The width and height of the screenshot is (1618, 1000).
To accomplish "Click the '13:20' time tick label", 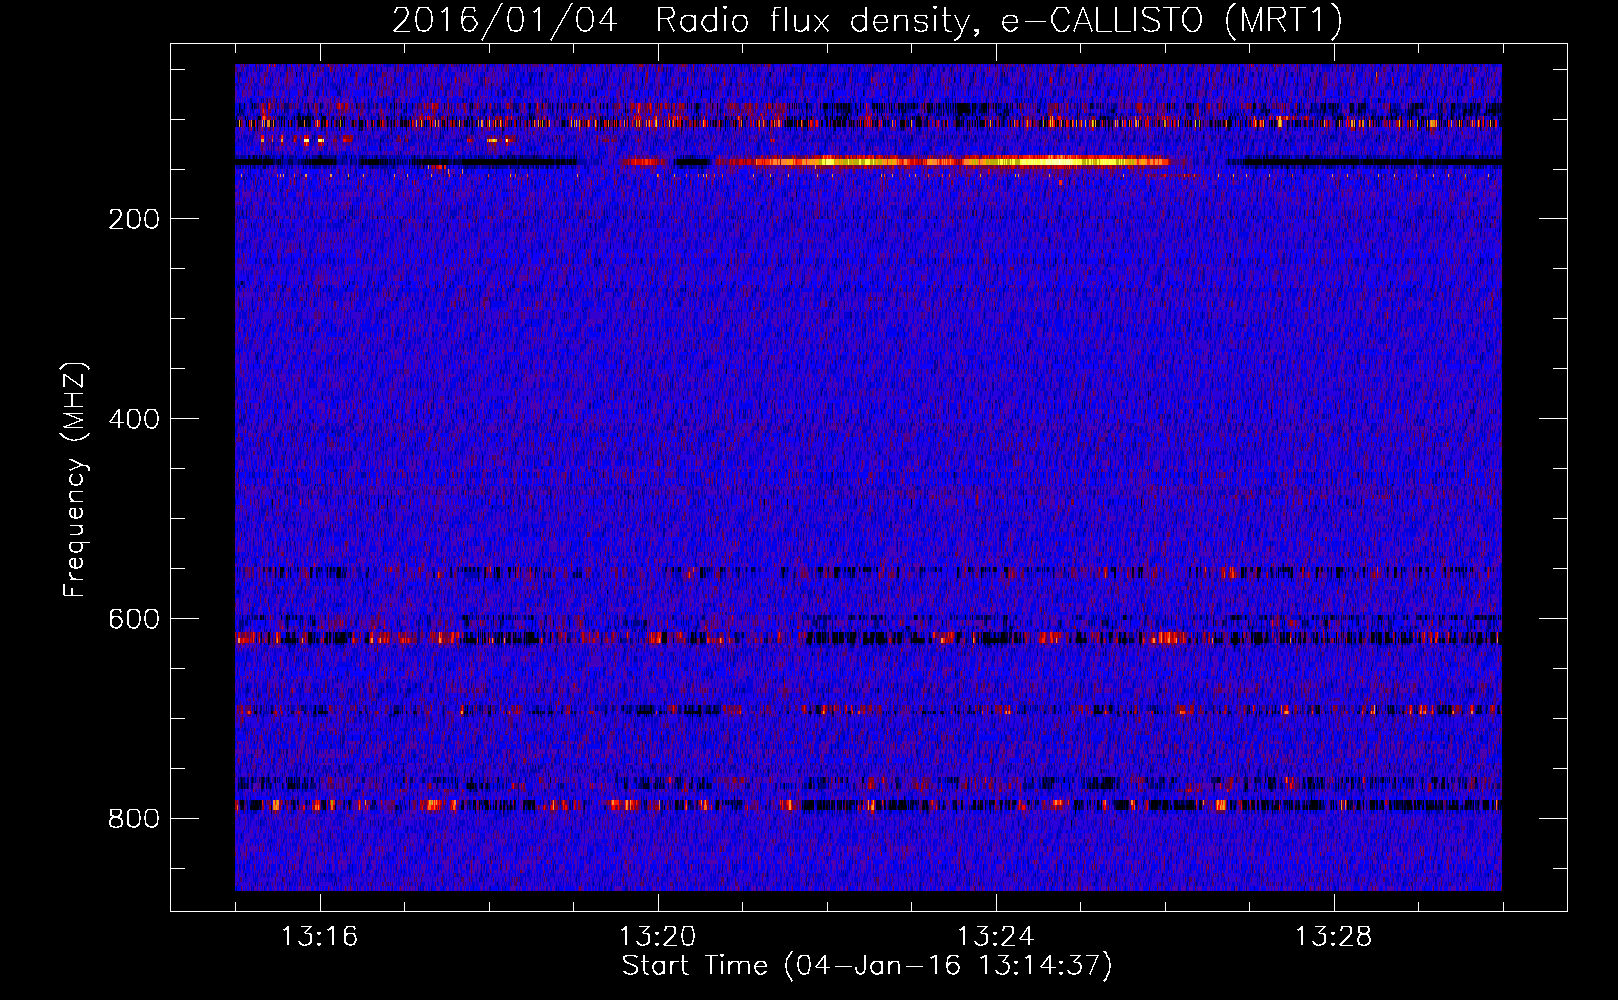I will (x=657, y=936).
